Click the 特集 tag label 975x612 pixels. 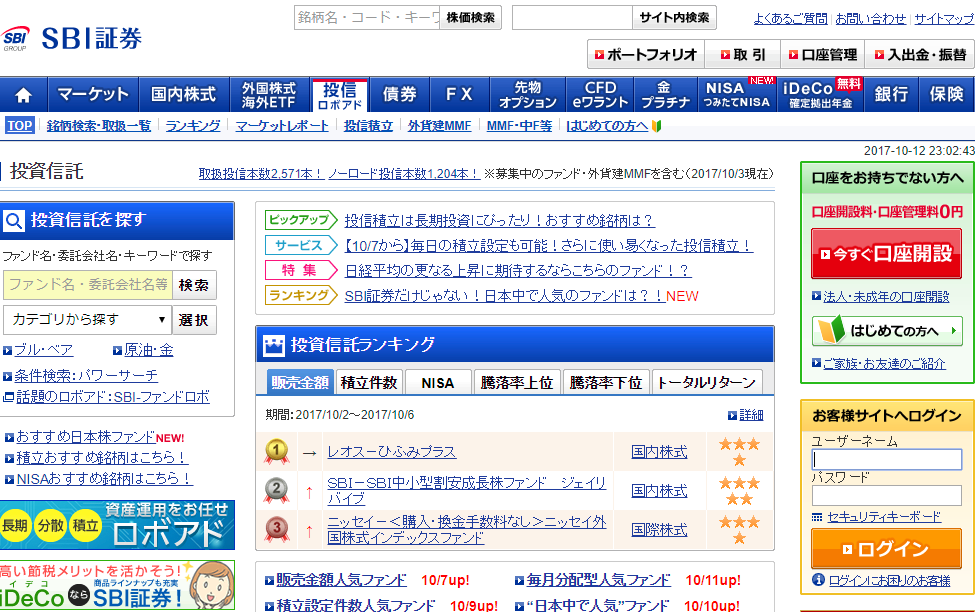click(301, 270)
